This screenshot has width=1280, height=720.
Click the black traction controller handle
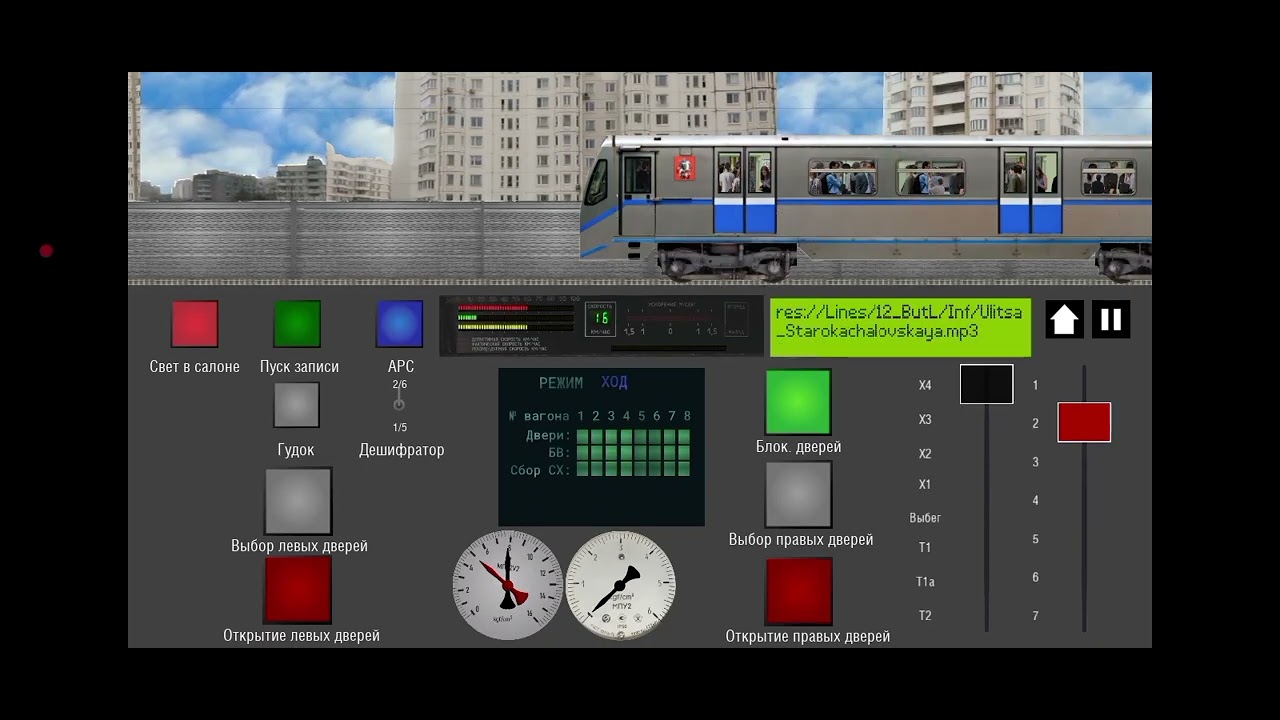[x=987, y=384]
